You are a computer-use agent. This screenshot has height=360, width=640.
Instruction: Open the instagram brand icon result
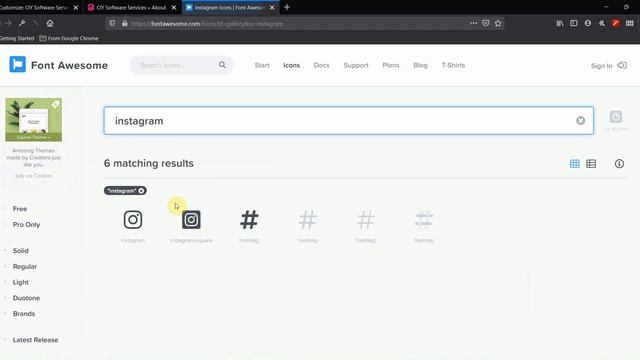coord(133,220)
